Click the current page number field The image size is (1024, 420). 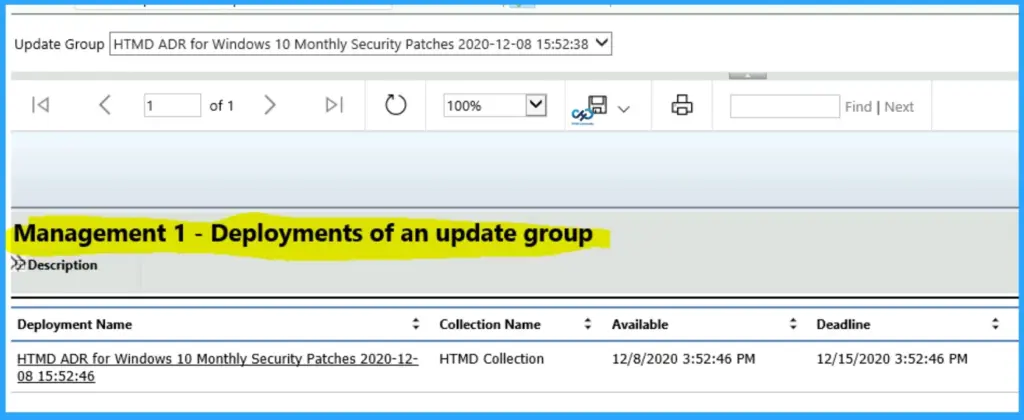tap(172, 105)
